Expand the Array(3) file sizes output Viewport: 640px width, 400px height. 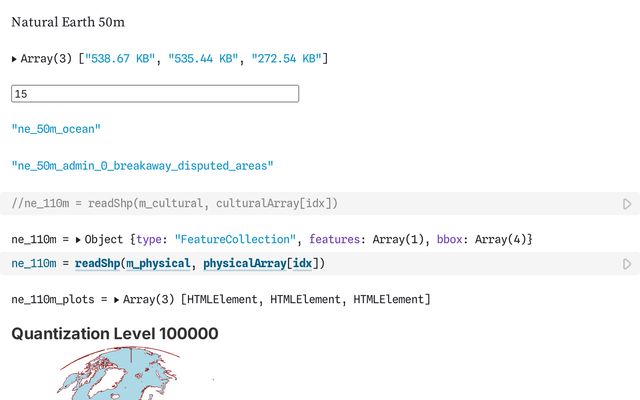[x=15, y=60]
